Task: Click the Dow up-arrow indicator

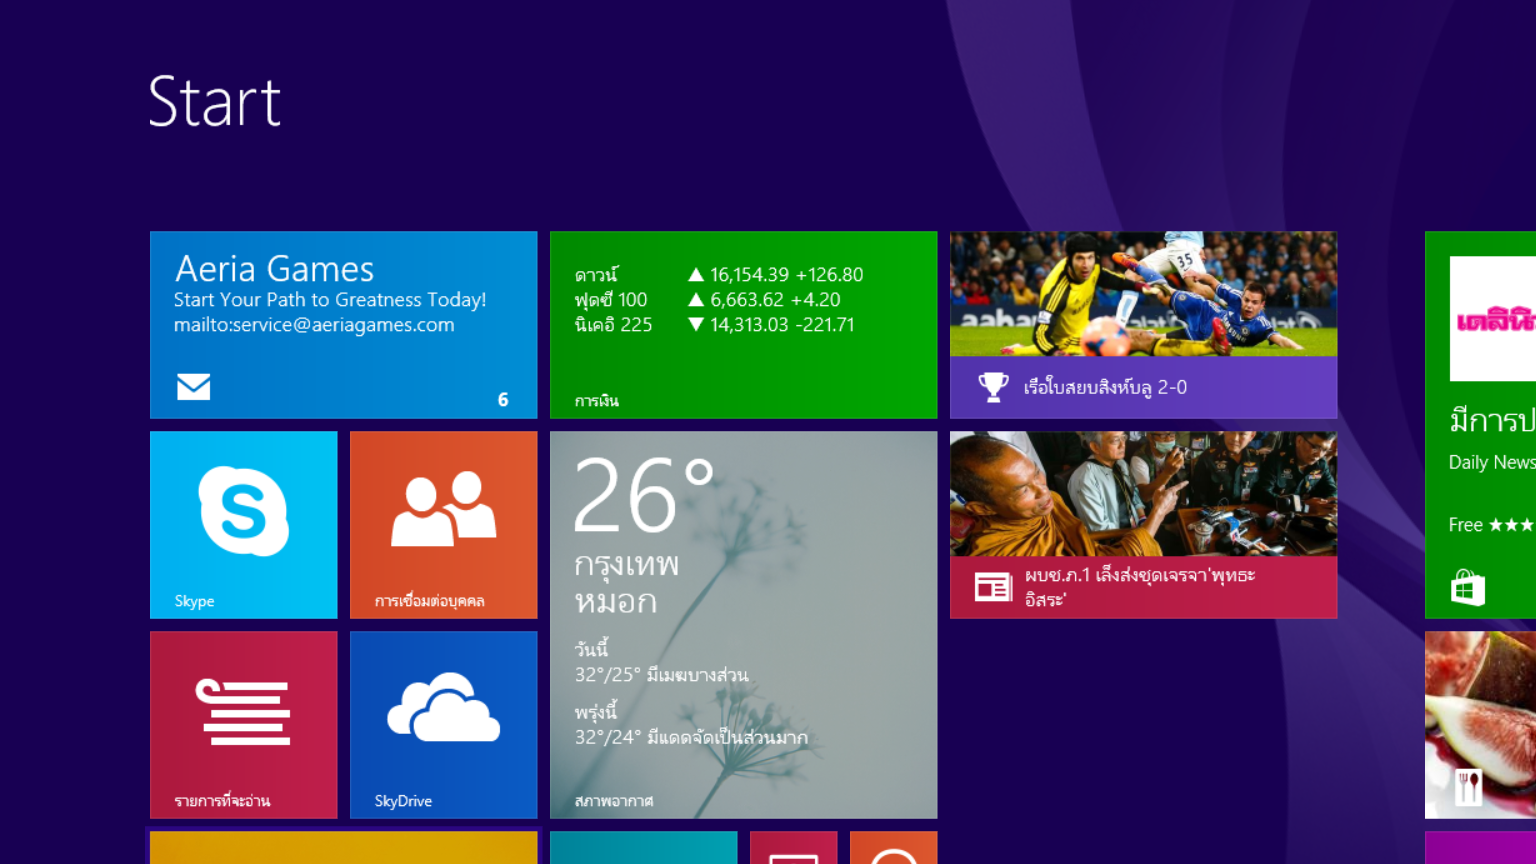Action: (696, 274)
